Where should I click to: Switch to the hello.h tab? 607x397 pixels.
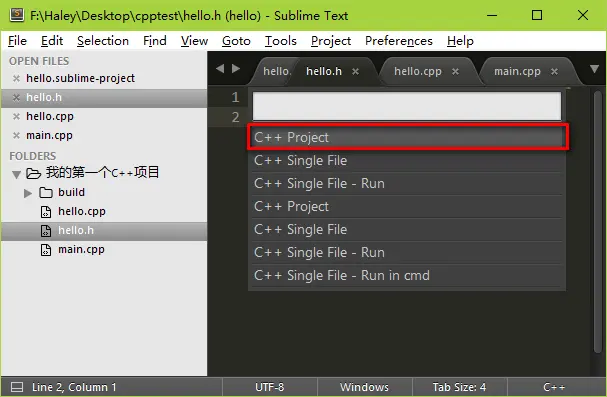pos(324,72)
